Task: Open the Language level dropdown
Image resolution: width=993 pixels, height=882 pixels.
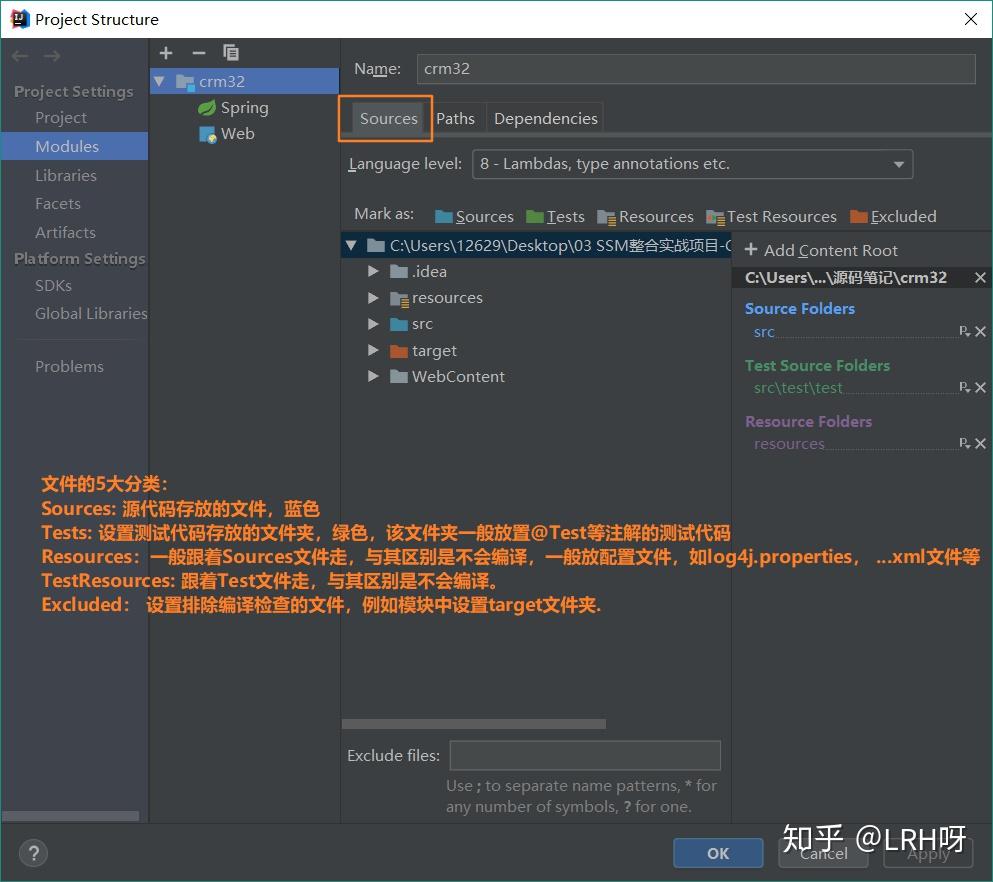Action: tap(898, 163)
